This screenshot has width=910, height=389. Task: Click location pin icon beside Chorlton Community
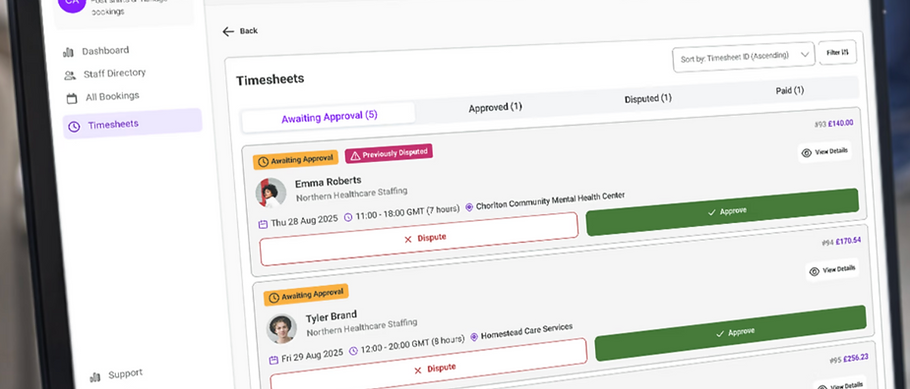coord(469,207)
